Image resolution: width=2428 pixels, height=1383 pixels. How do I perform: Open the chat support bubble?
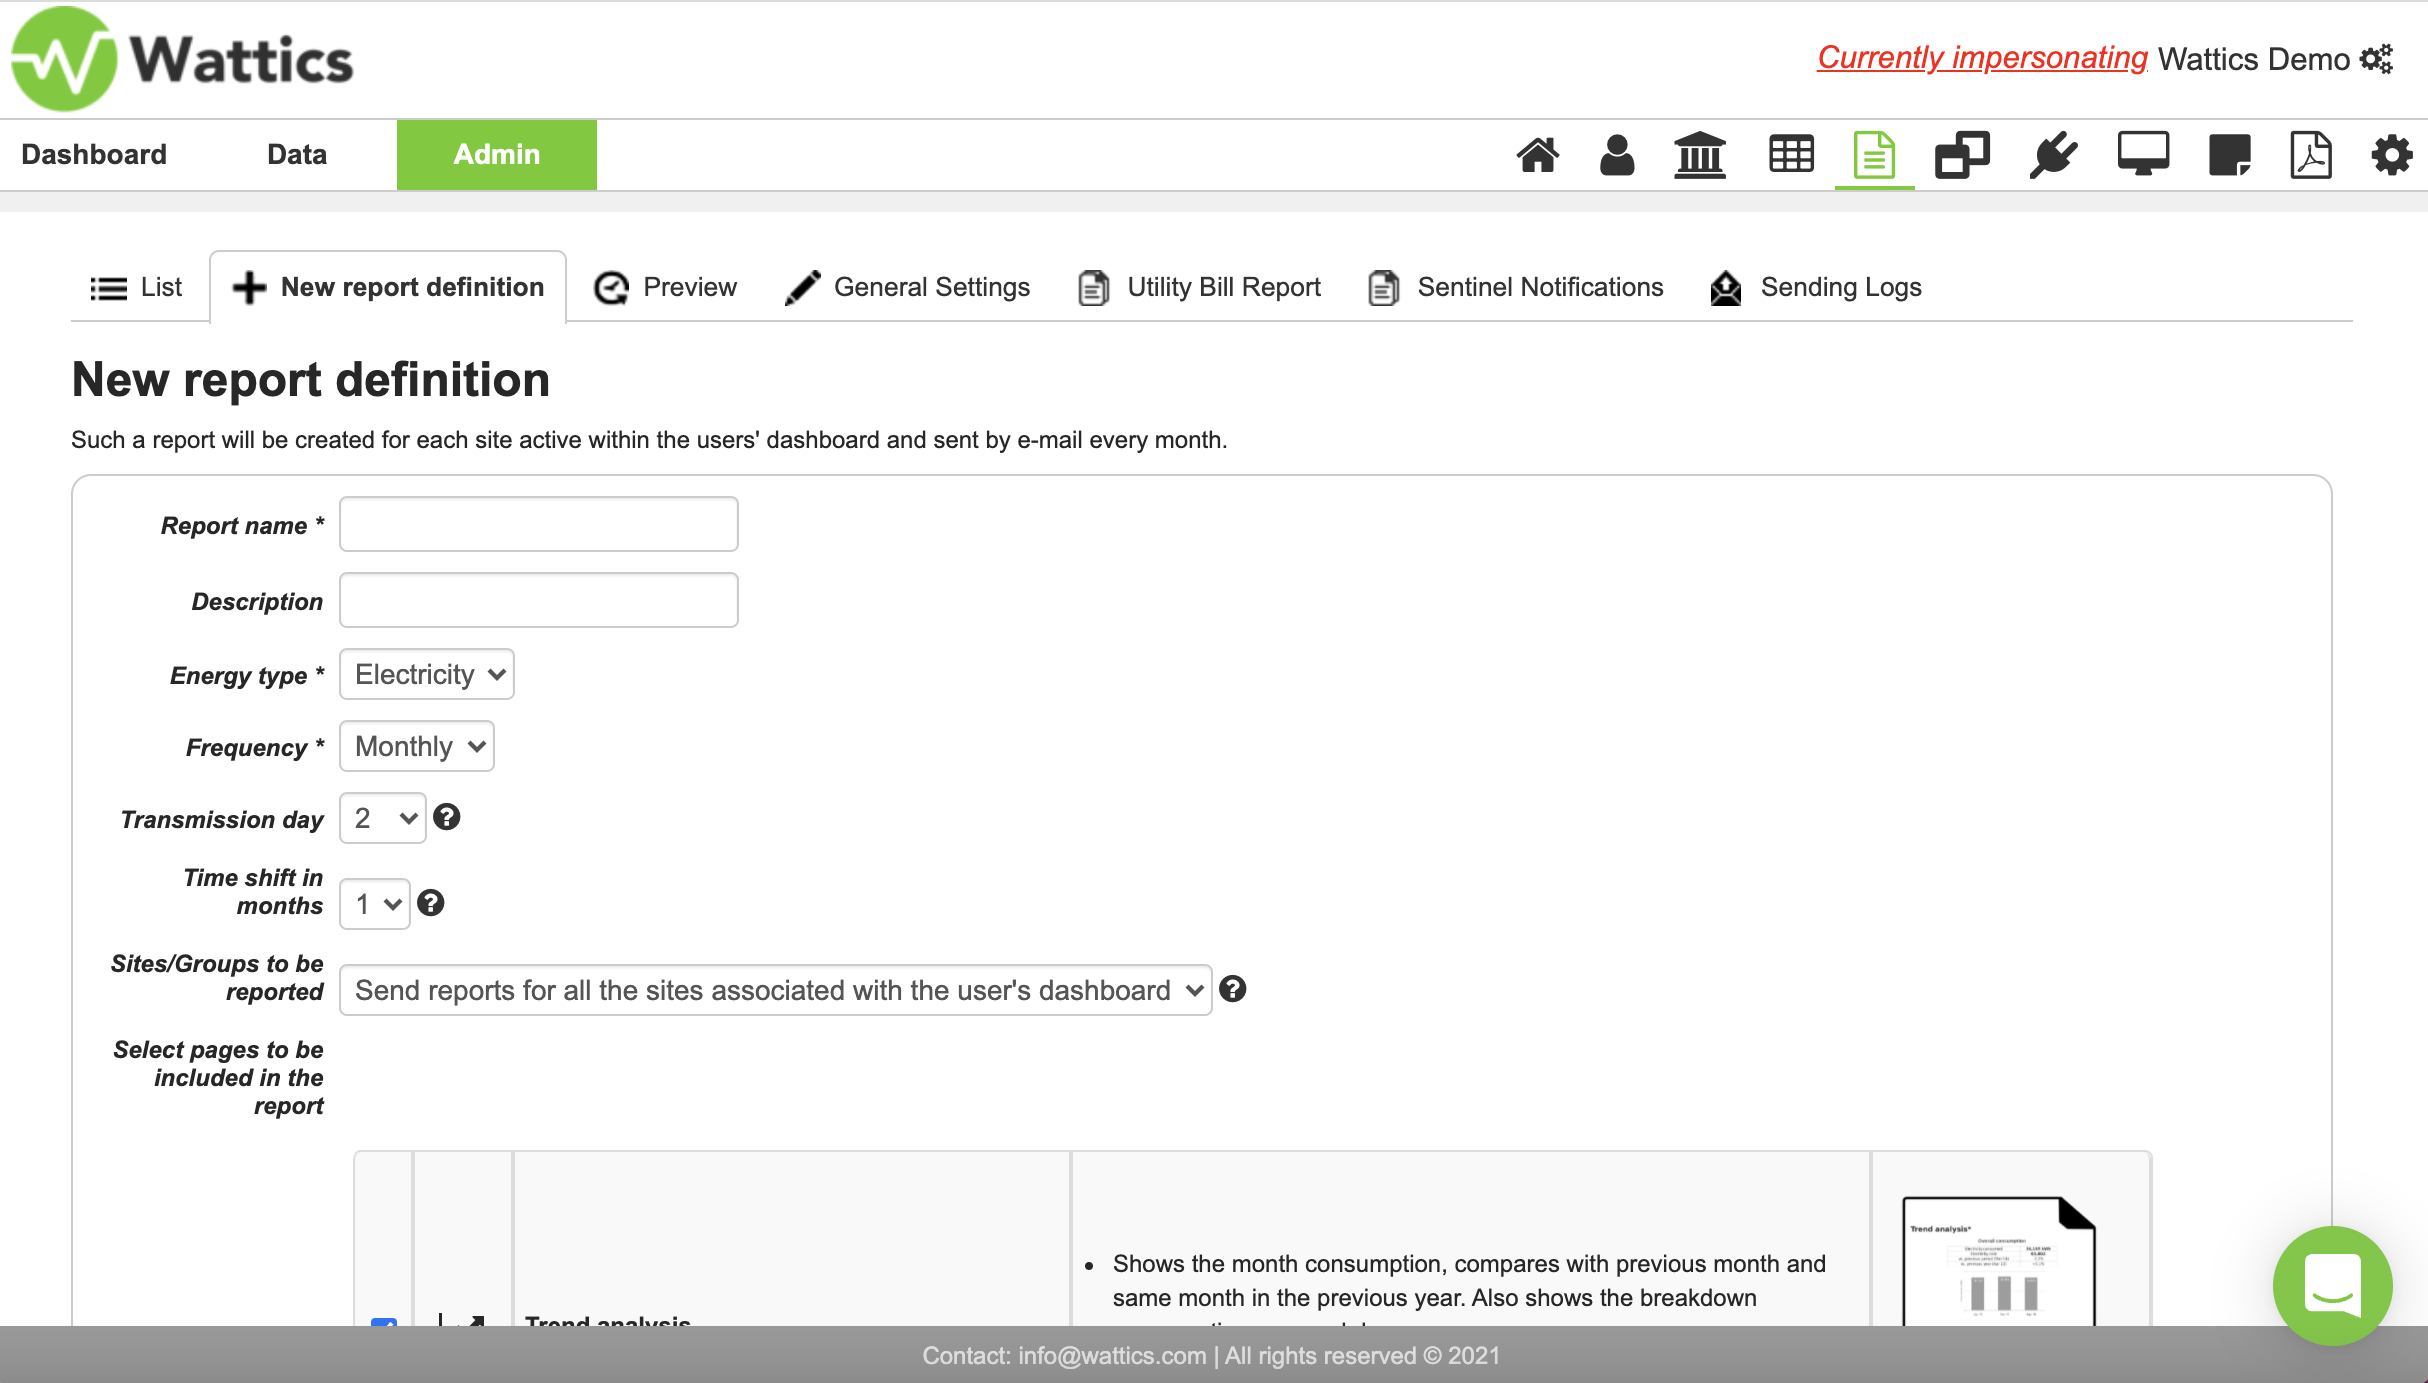click(2332, 1285)
